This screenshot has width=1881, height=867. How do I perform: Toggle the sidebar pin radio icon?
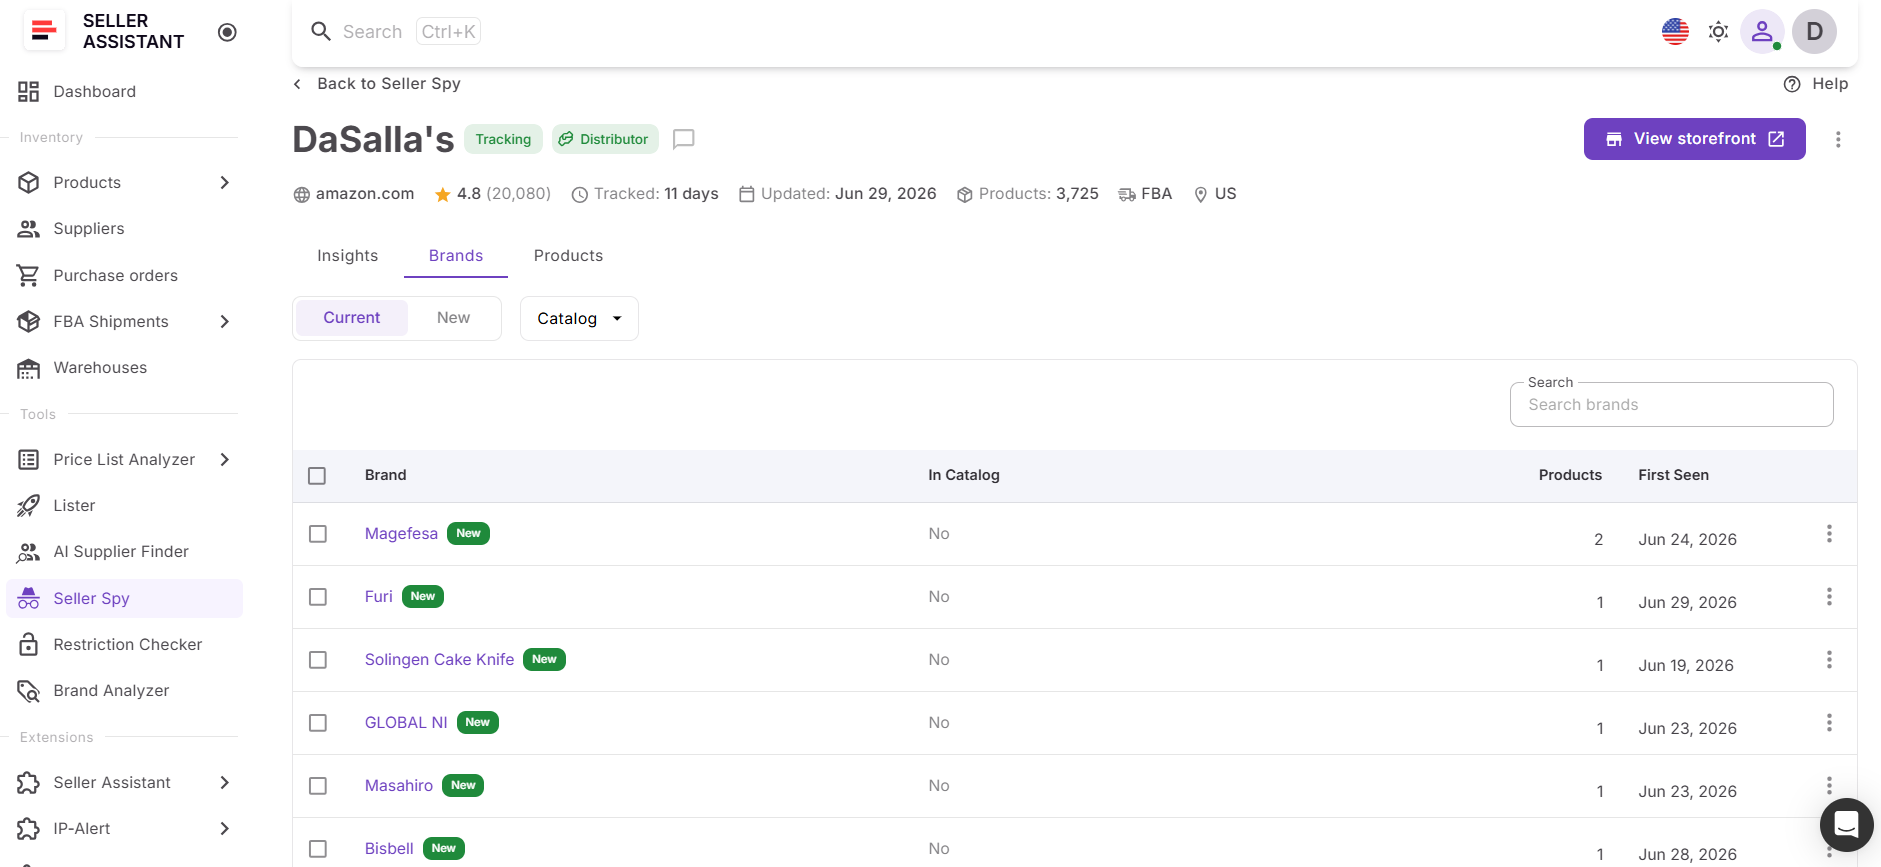click(227, 32)
